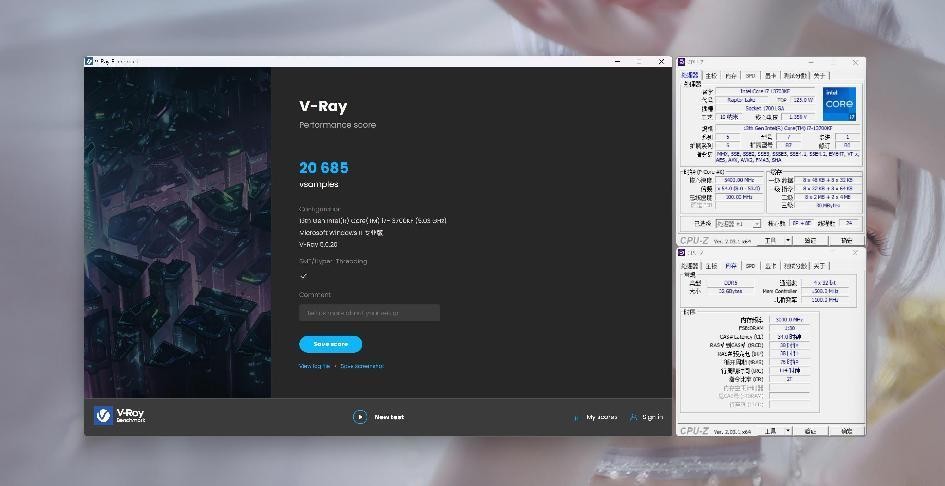The height and width of the screenshot is (486, 945).
Task: Click the New test play icon
Action: tap(360, 417)
